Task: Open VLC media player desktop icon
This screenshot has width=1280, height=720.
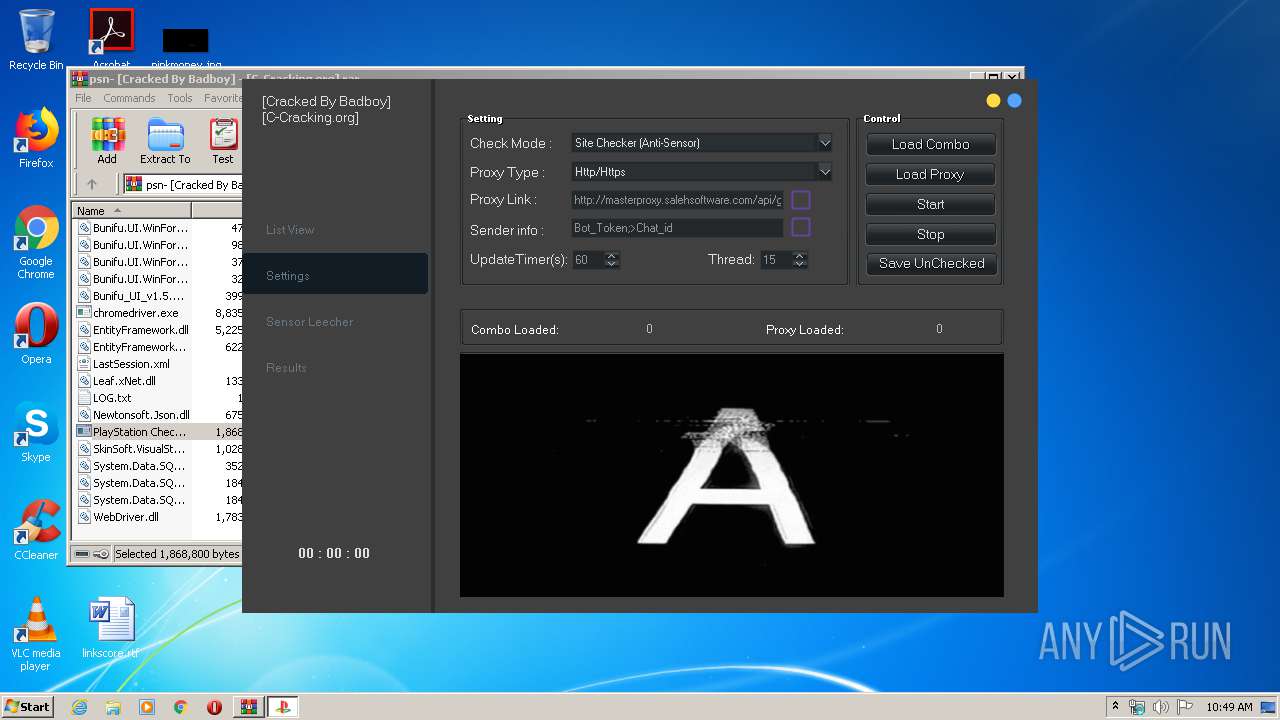Action: [36, 634]
